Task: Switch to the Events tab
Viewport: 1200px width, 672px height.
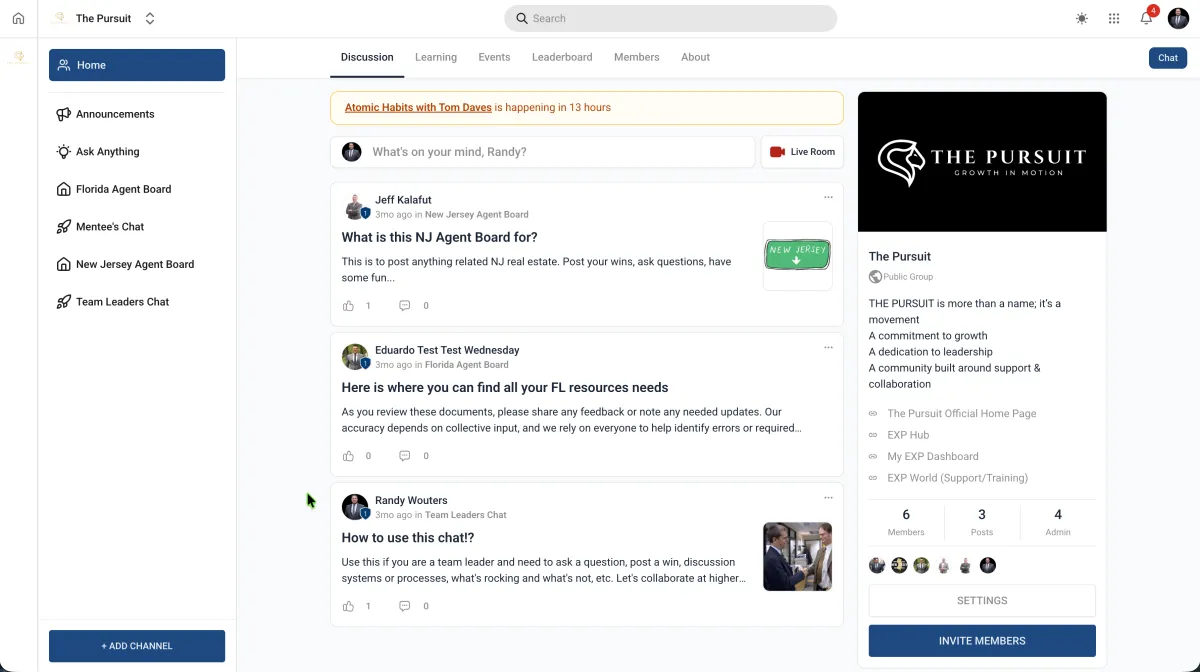Action: [x=494, y=57]
